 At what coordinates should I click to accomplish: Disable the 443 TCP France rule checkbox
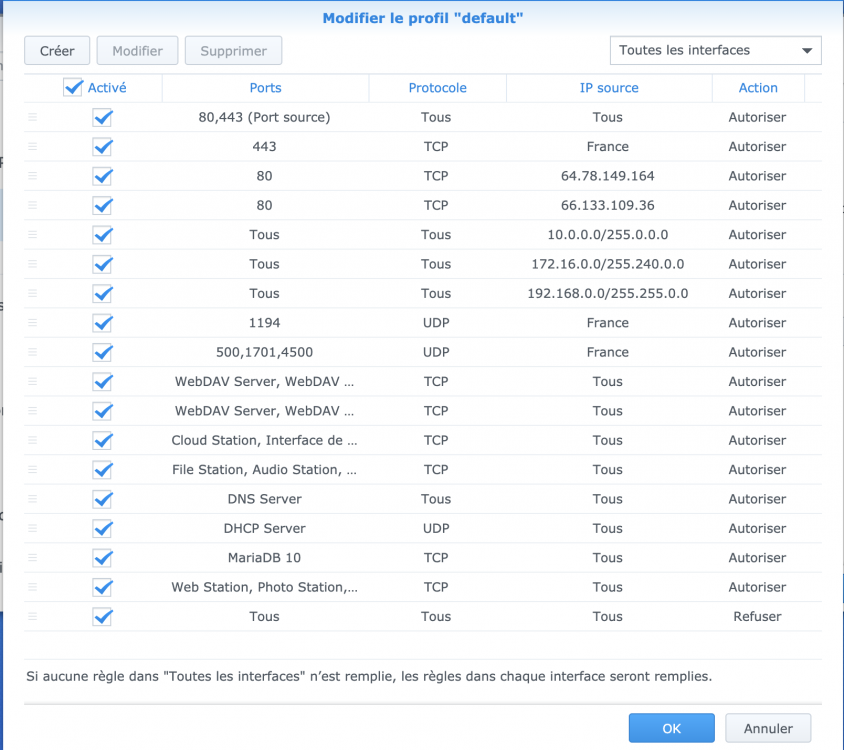pyautogui.click(x=102, y=147)
